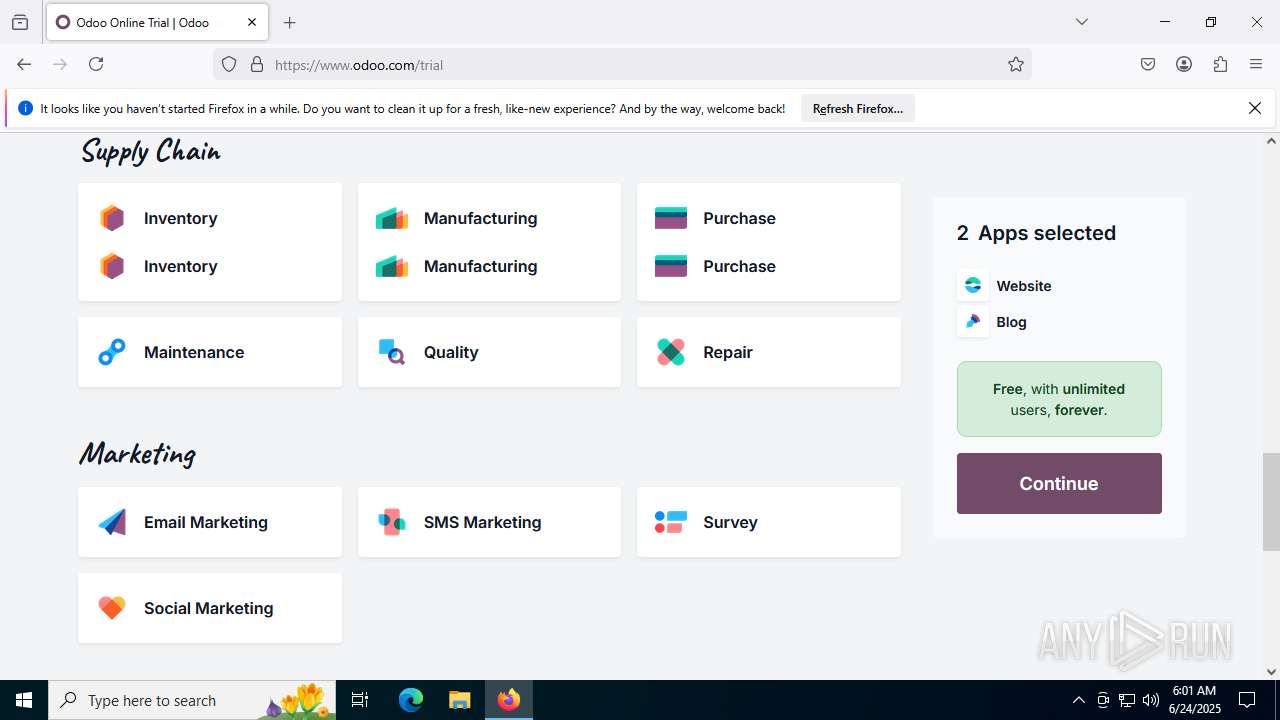Click the Email Marketing paper plane icon
The image size is (1280, 720).
pos(112,522)
